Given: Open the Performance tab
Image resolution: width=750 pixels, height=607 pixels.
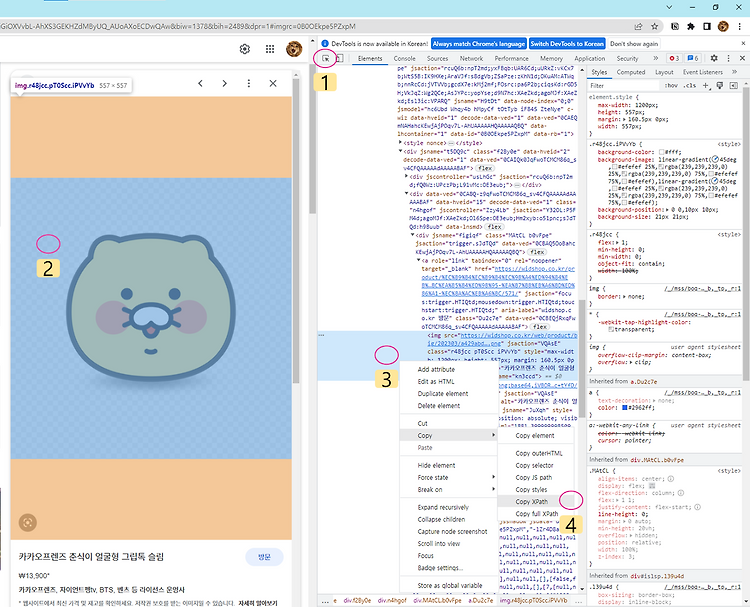Looking at the screenshot, I should [511, 58].
